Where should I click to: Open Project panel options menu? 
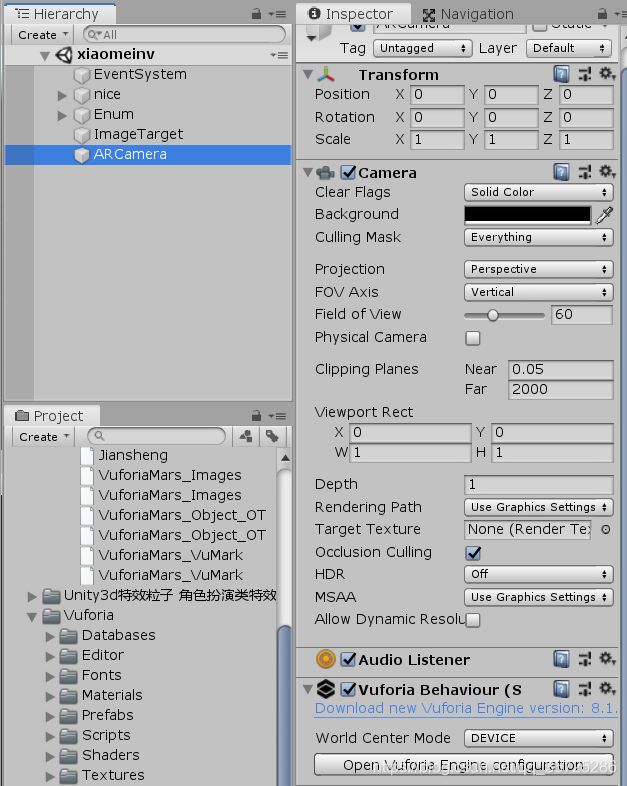click(277, 416)
